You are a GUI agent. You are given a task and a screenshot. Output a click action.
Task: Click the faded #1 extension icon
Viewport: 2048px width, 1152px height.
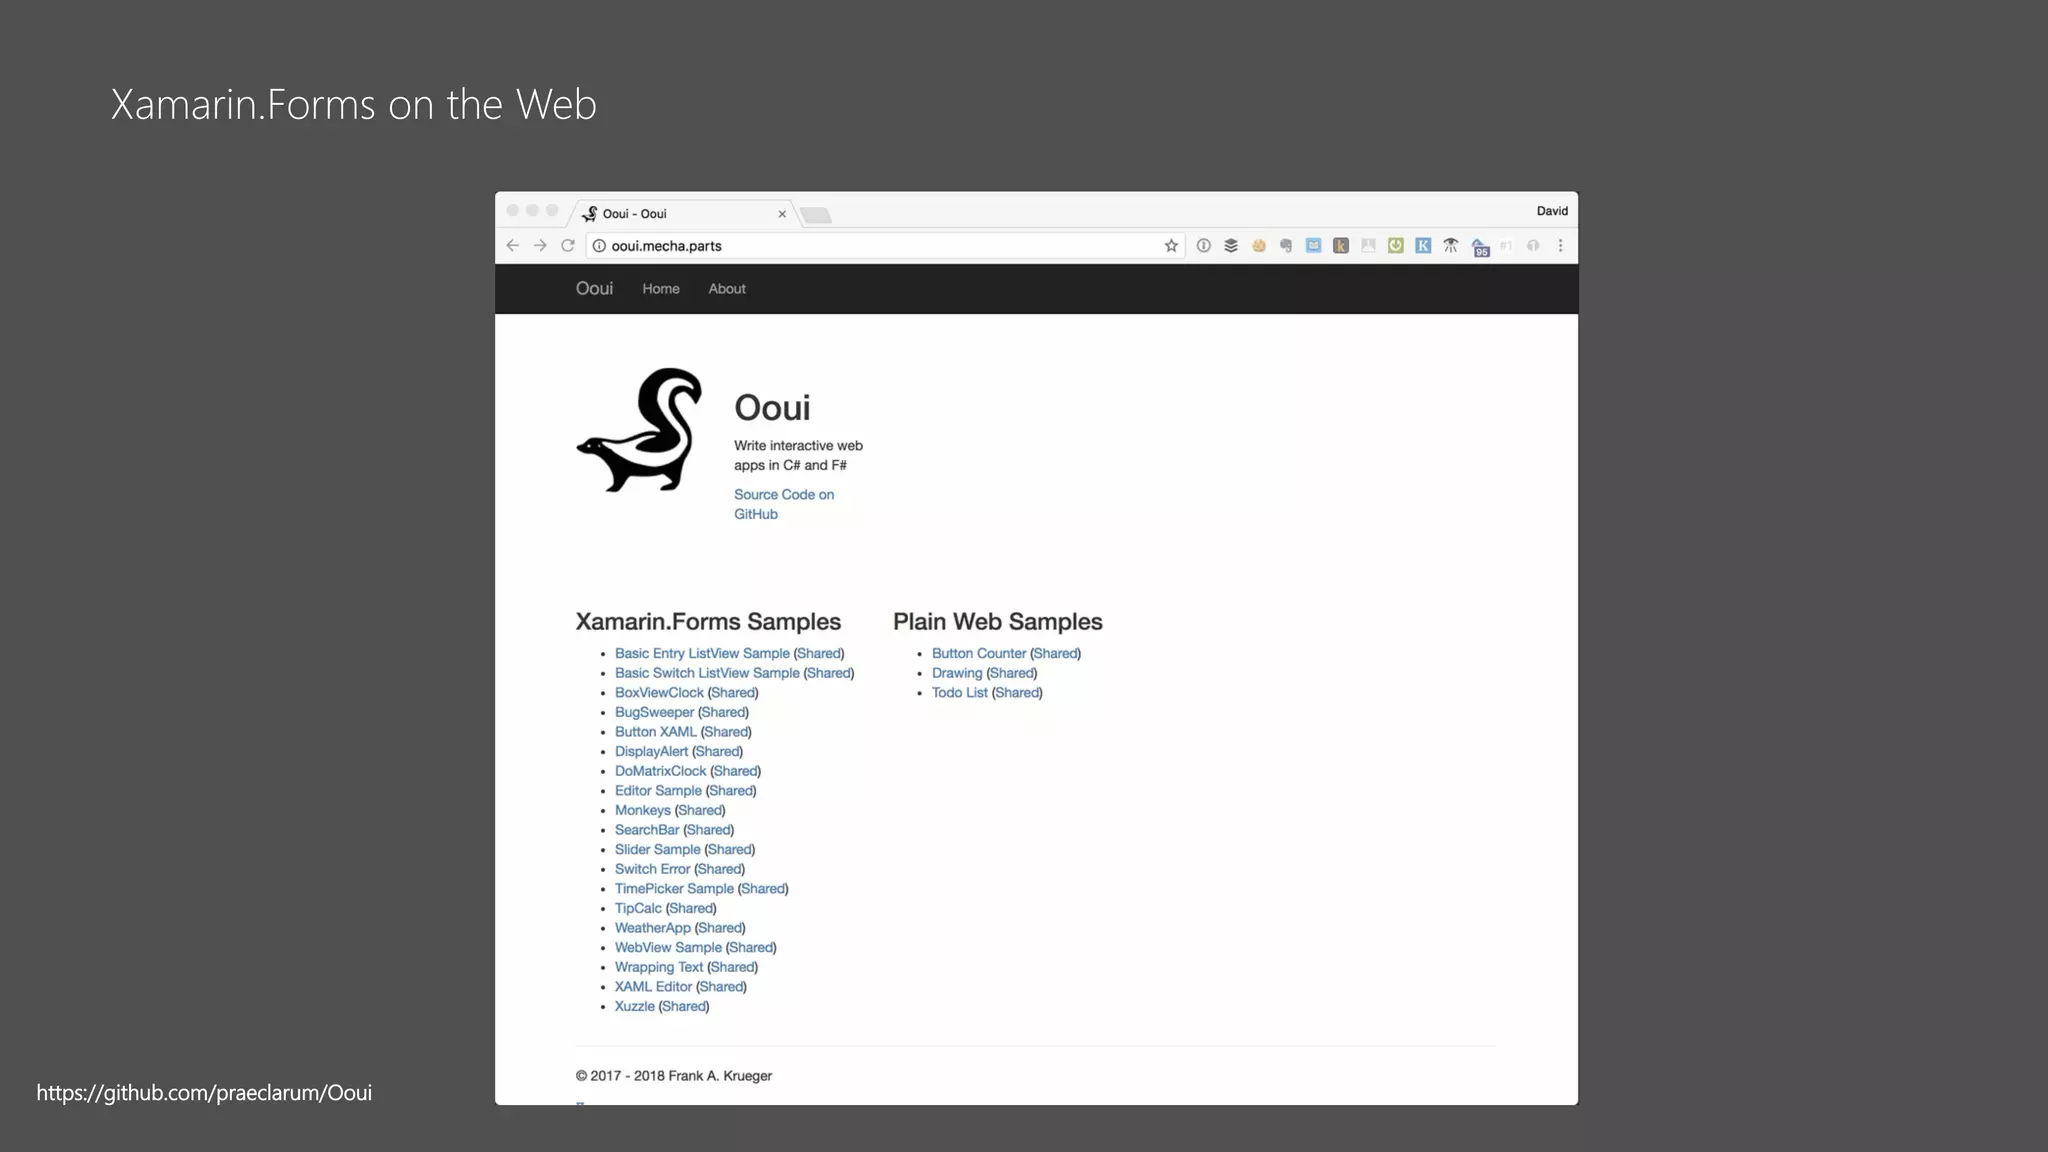click(x=1506, y=246)
